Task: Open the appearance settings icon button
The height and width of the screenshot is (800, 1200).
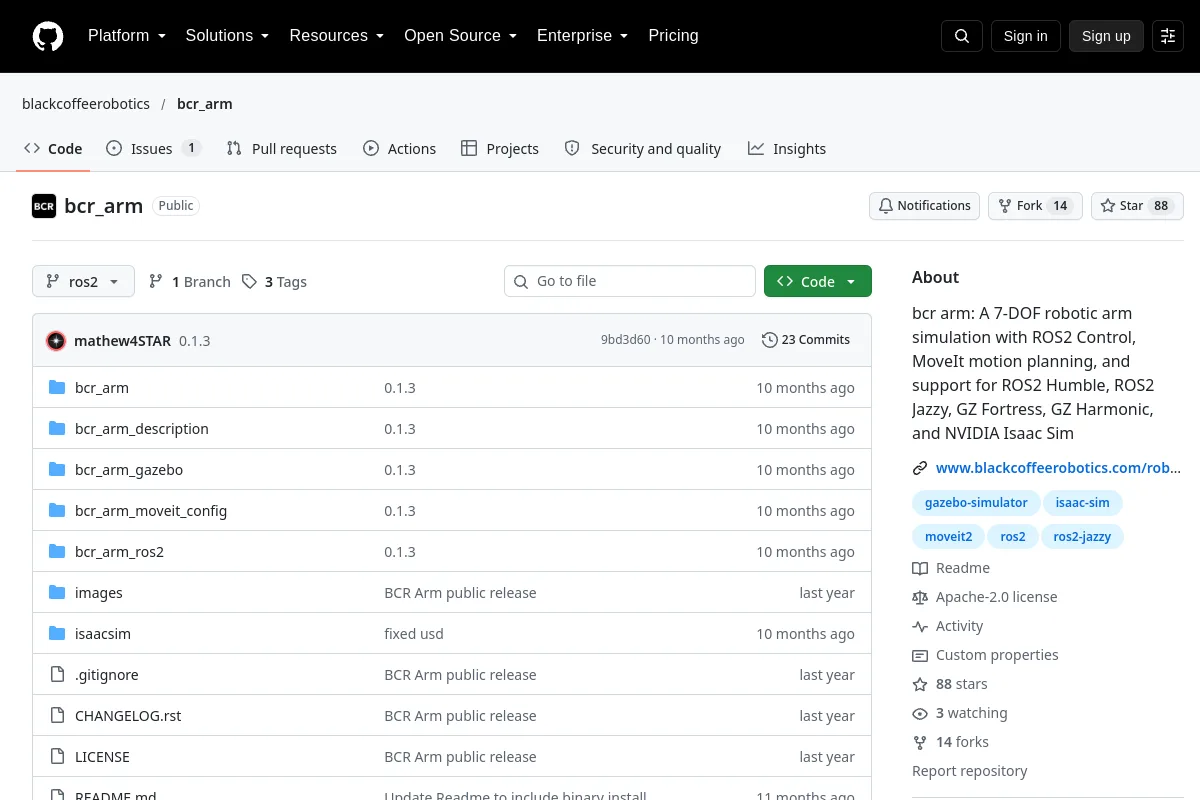Action: [x=1168, y=36]
